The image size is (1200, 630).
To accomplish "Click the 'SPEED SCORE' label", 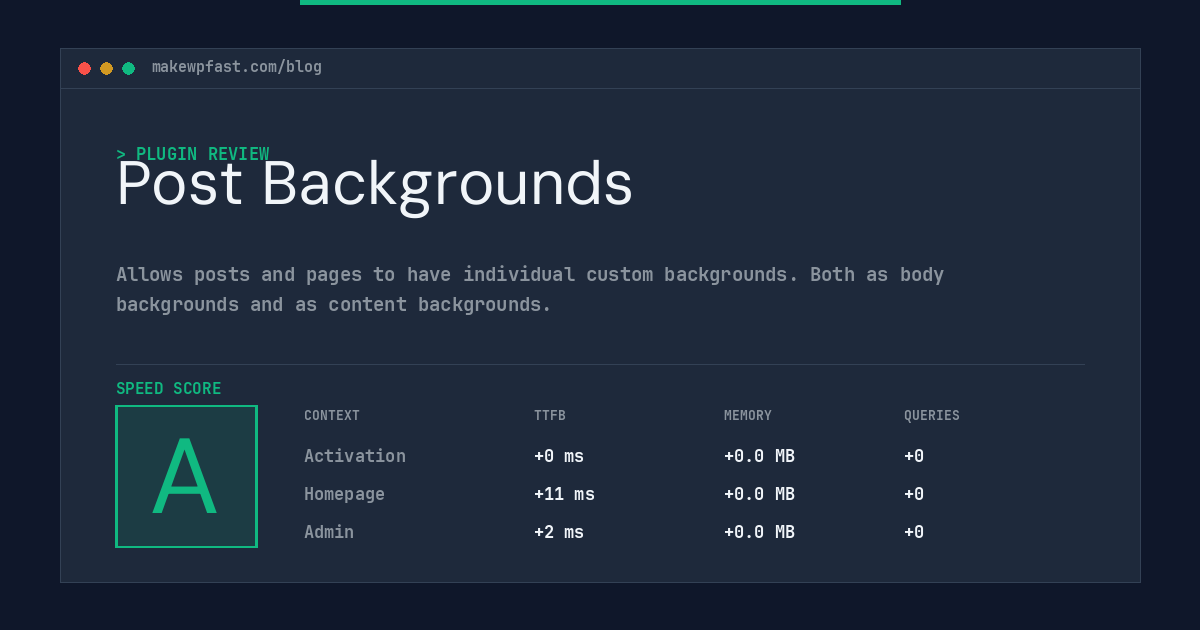I will [x=169, y=388].
